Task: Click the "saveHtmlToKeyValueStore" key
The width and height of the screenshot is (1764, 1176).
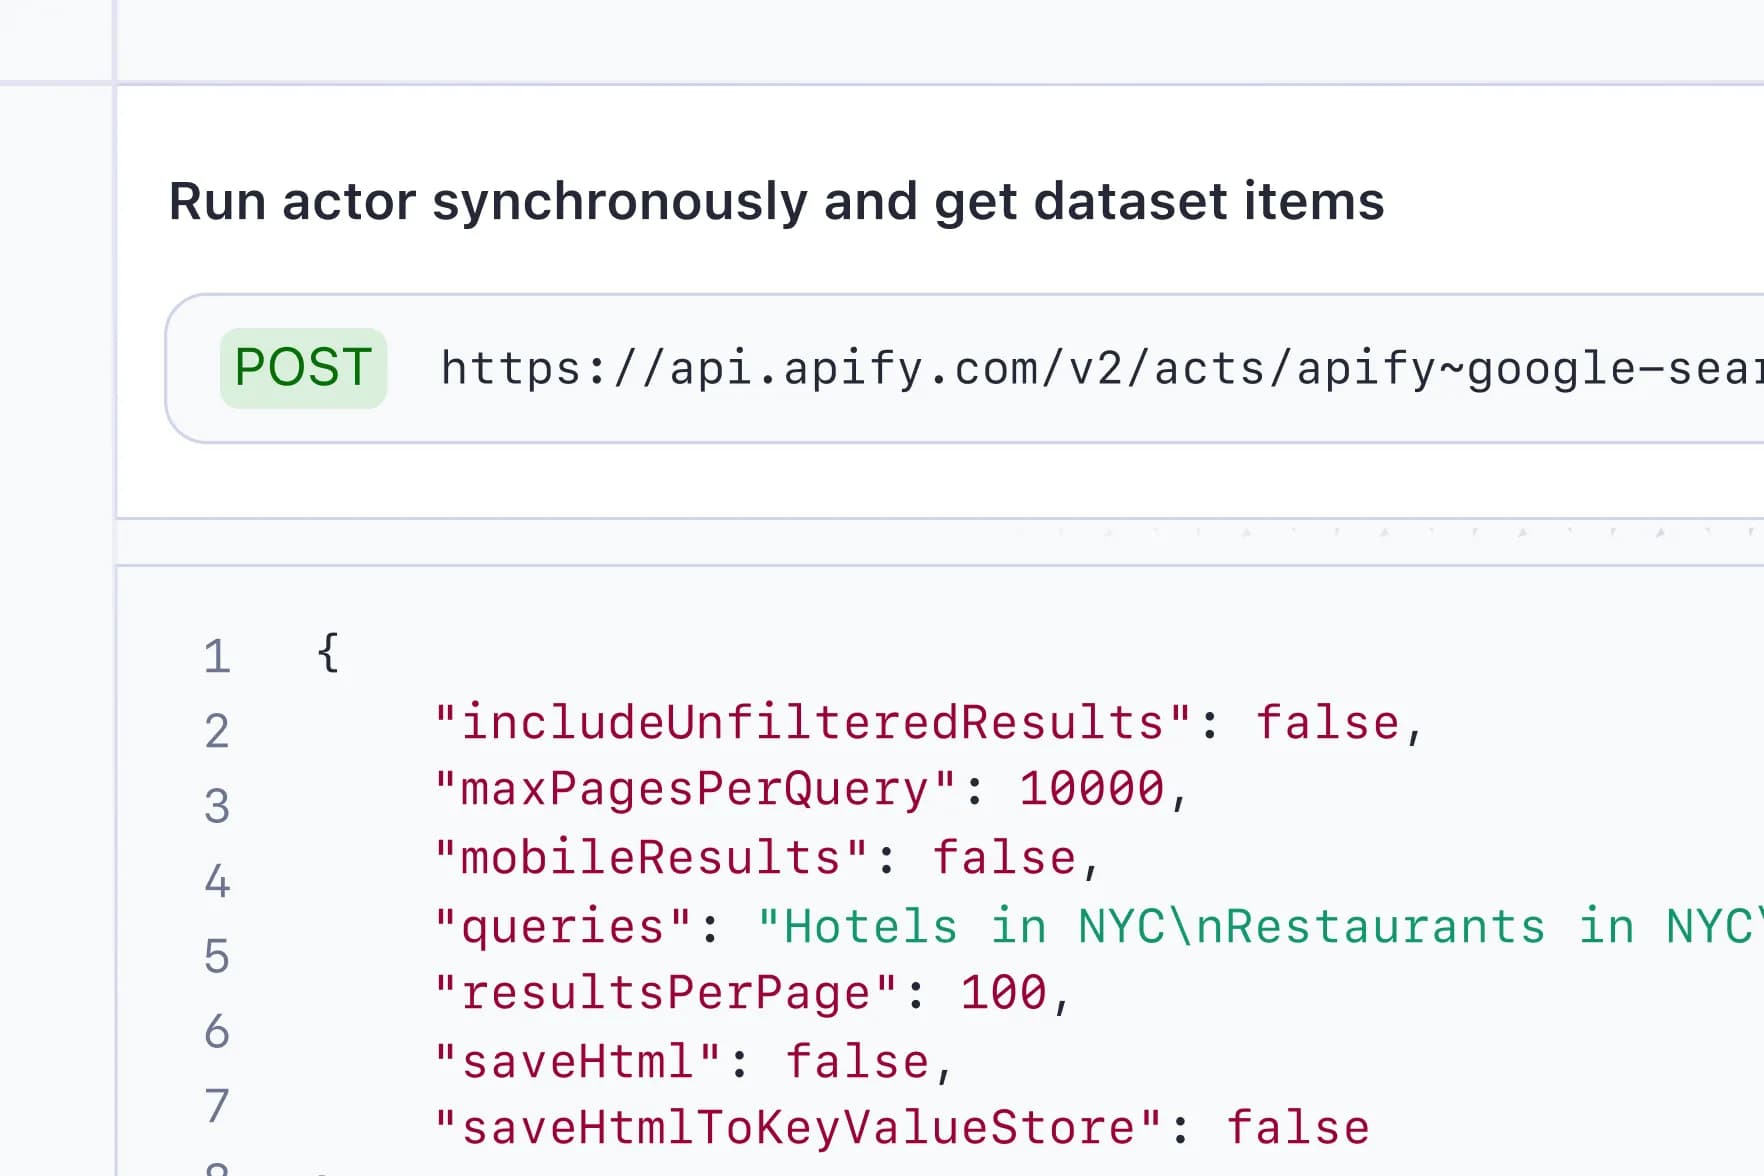Action: coord(798,1128)
